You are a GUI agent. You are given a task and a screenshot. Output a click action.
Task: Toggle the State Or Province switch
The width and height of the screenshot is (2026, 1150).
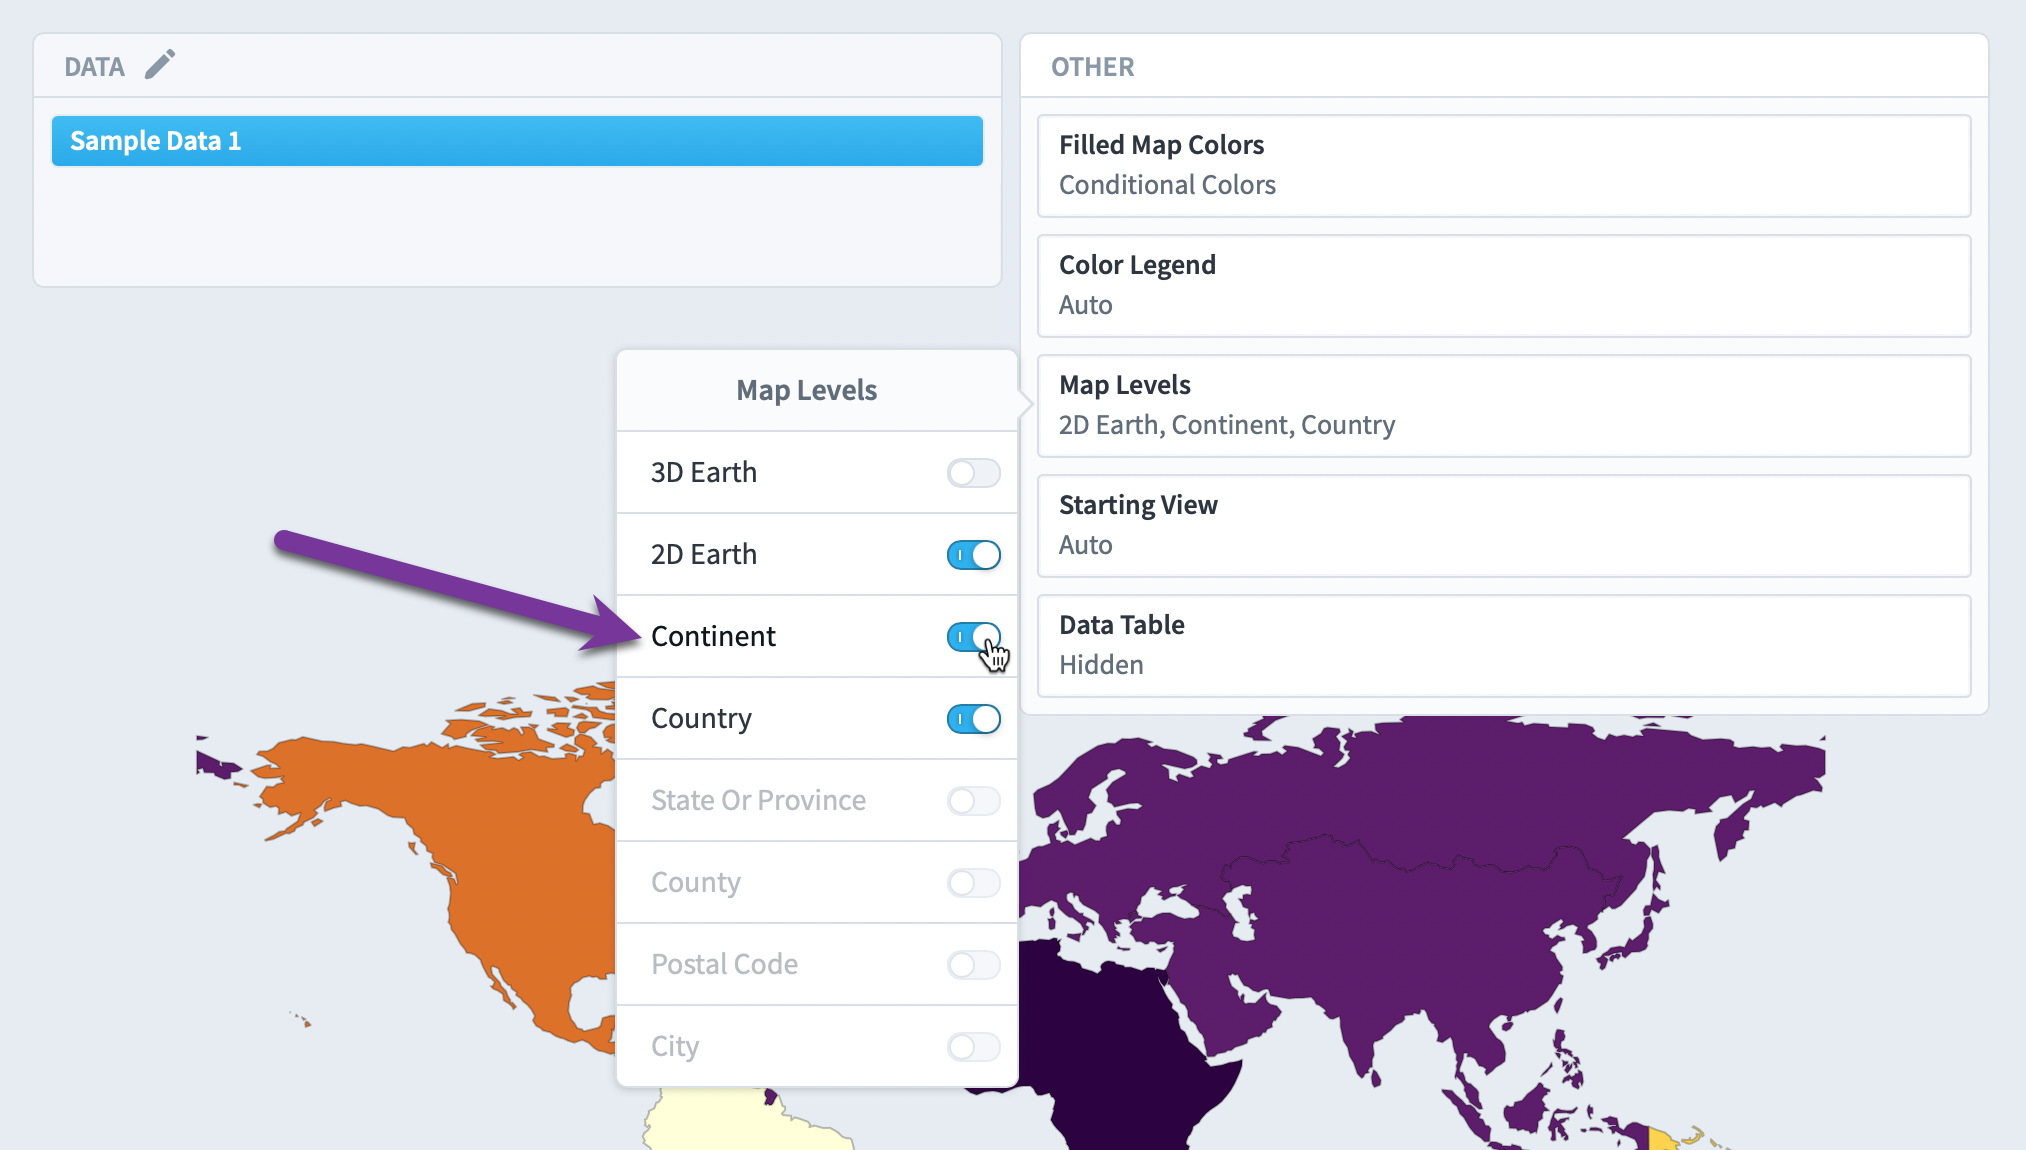tap(973, 801)
